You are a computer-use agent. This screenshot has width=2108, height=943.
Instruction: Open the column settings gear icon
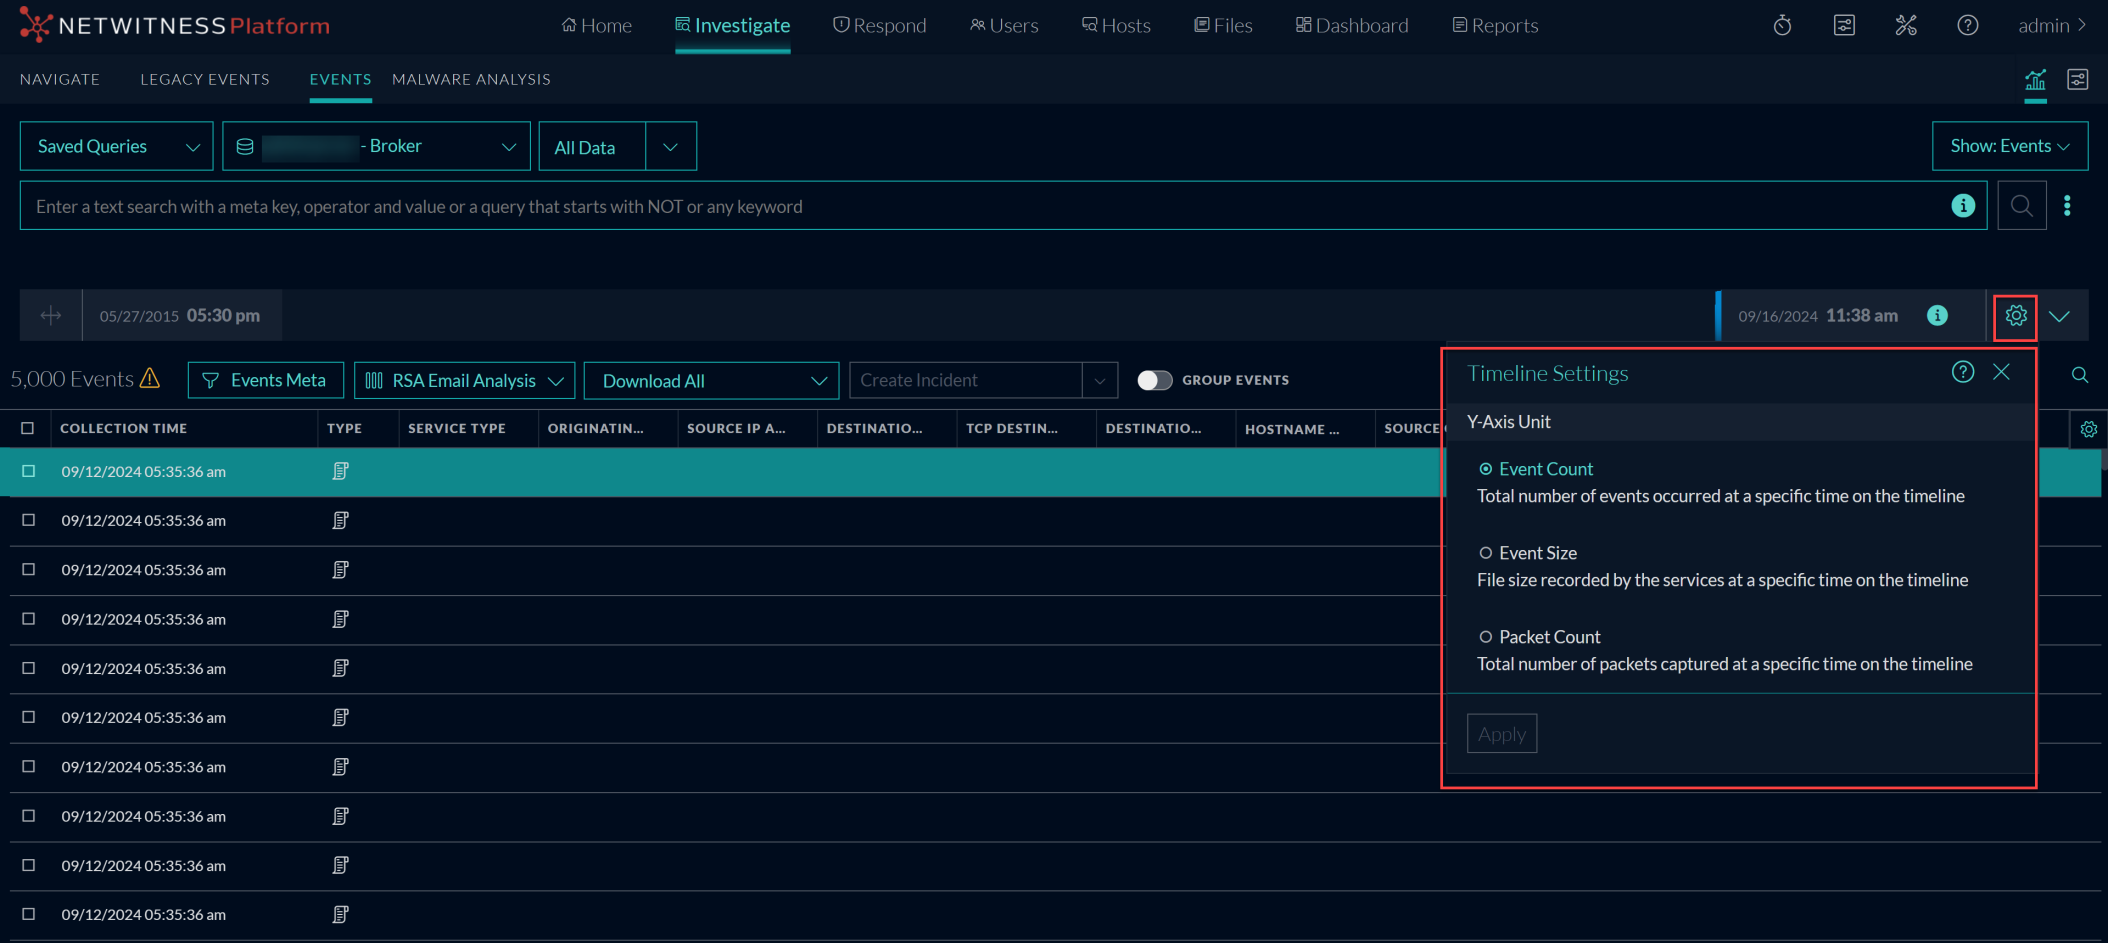coord(2088,429)
